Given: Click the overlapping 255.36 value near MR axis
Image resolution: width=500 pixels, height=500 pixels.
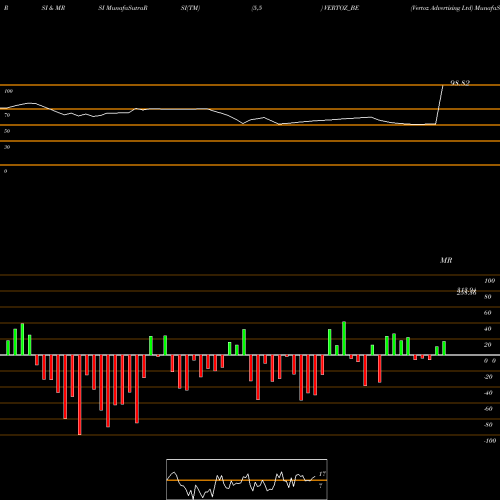Looking at the screenshot, I should [x=466, y=292].
